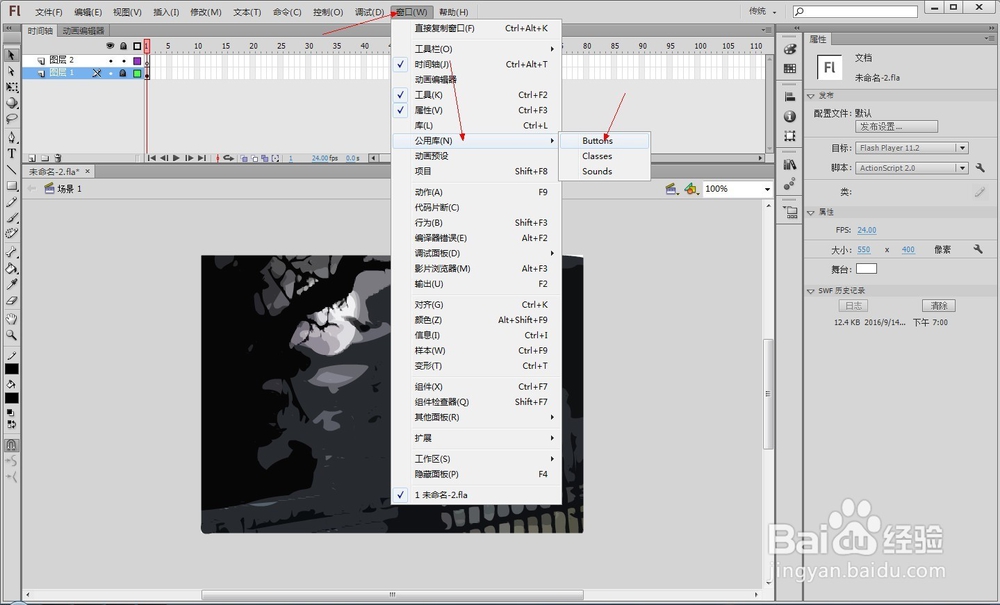Select the Text tool
1000x605 pixels.
(x=11, y=153)
